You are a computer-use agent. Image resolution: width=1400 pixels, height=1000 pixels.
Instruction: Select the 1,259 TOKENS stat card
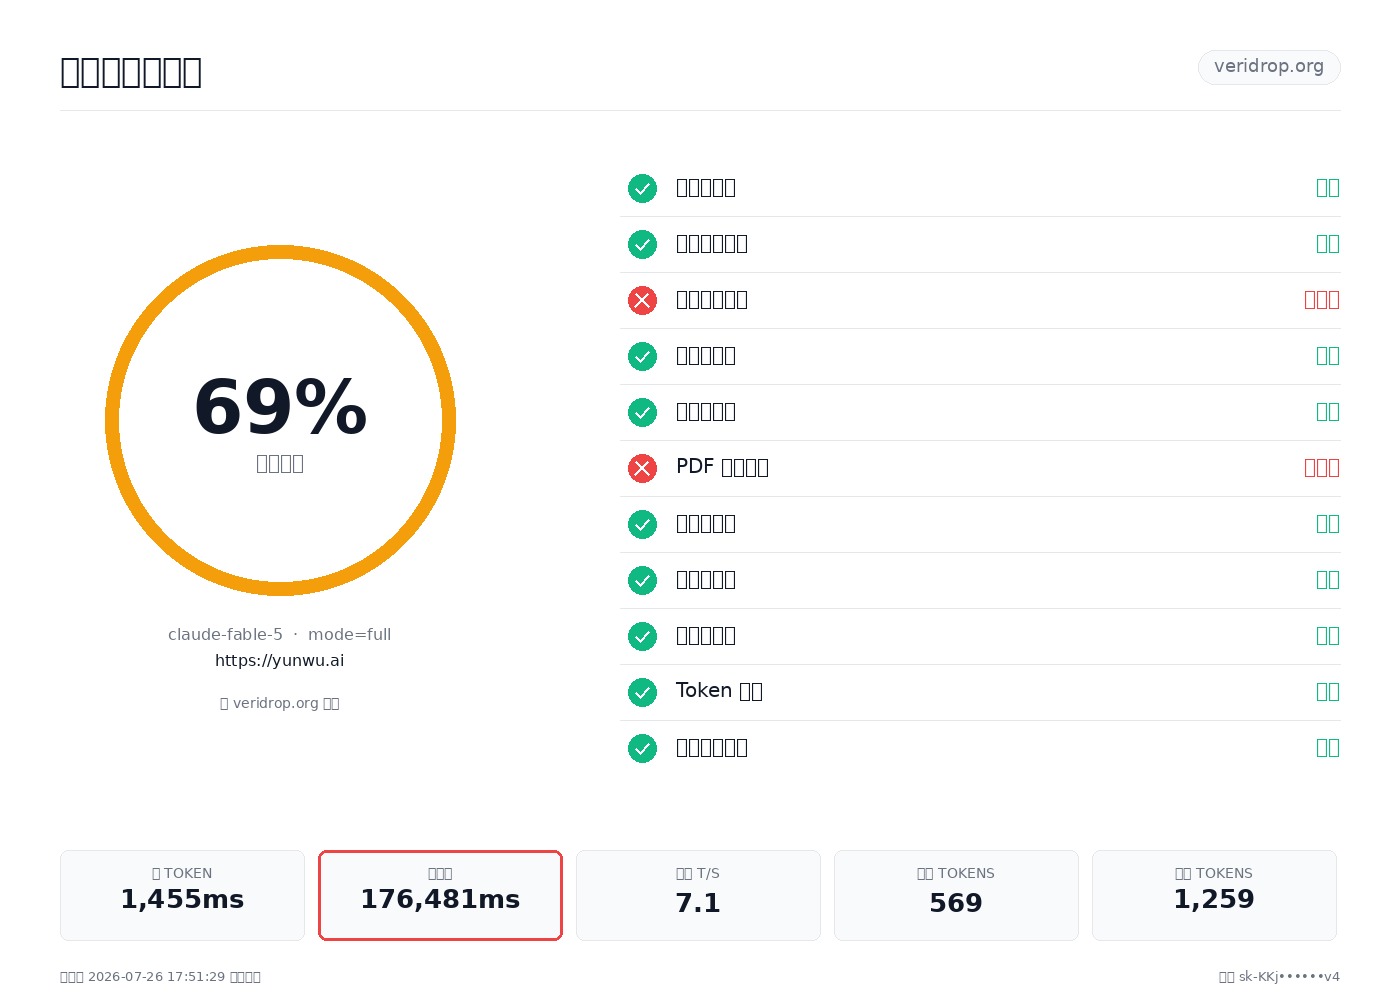click(1214, 895)
